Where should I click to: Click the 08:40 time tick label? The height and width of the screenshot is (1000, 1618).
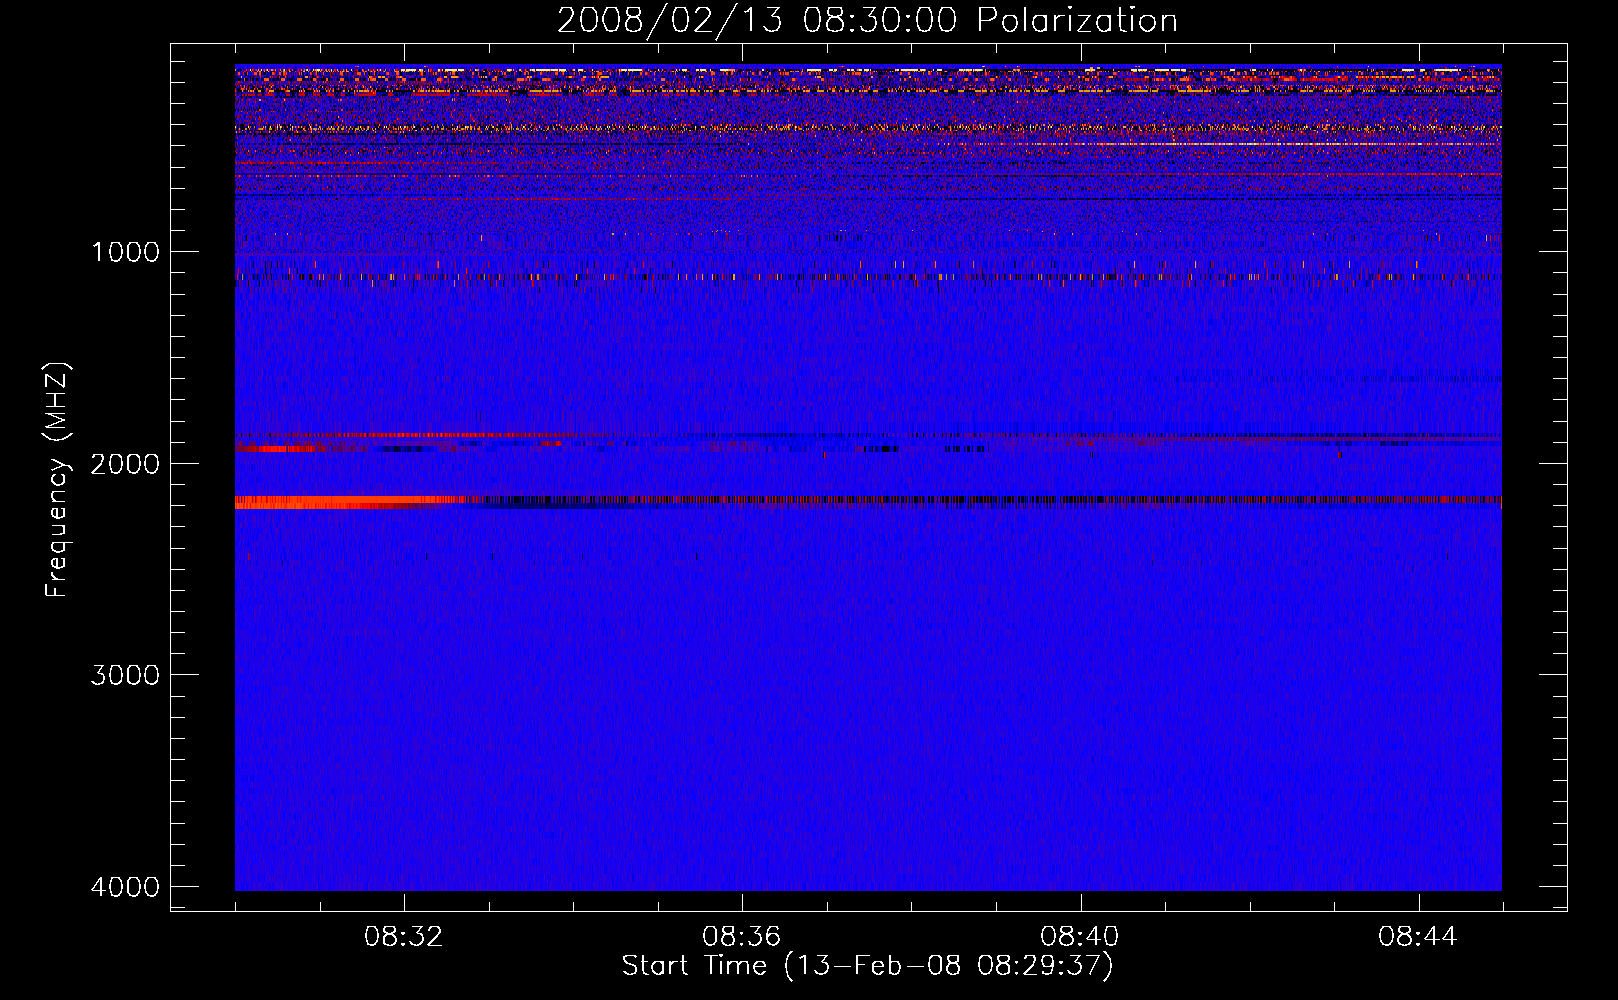coord(1080,937)
